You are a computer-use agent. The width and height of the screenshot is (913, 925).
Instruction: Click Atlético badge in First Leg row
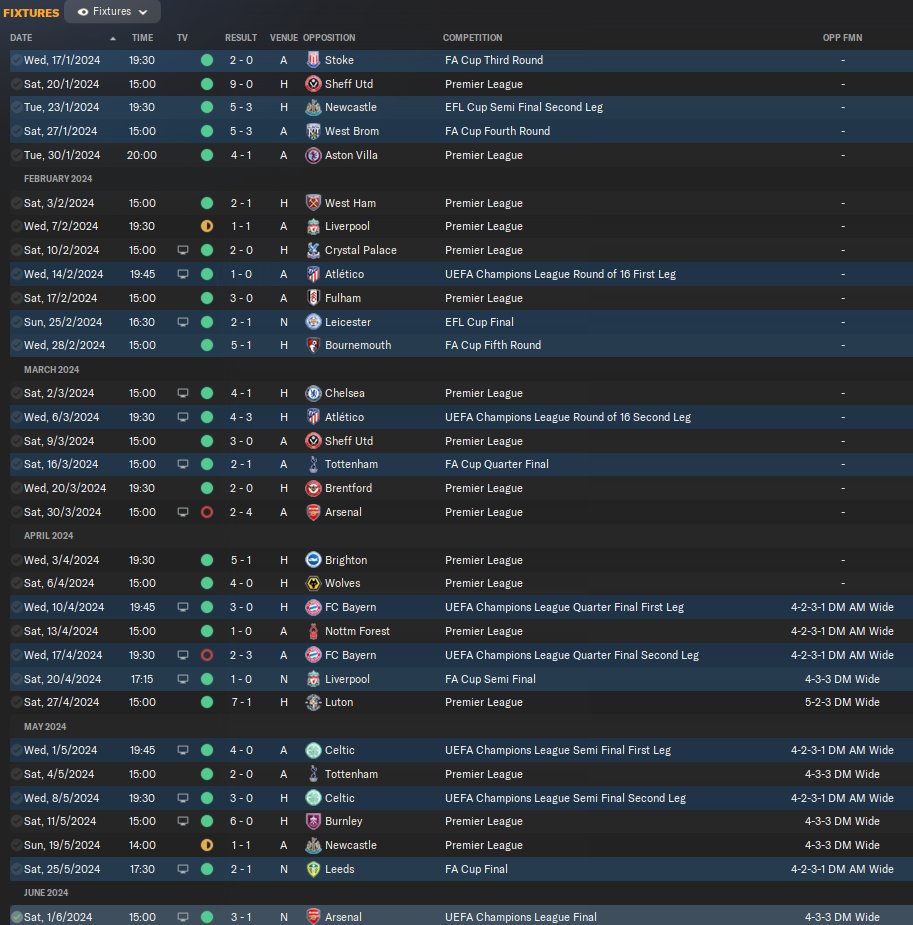[x=313, y=274]
